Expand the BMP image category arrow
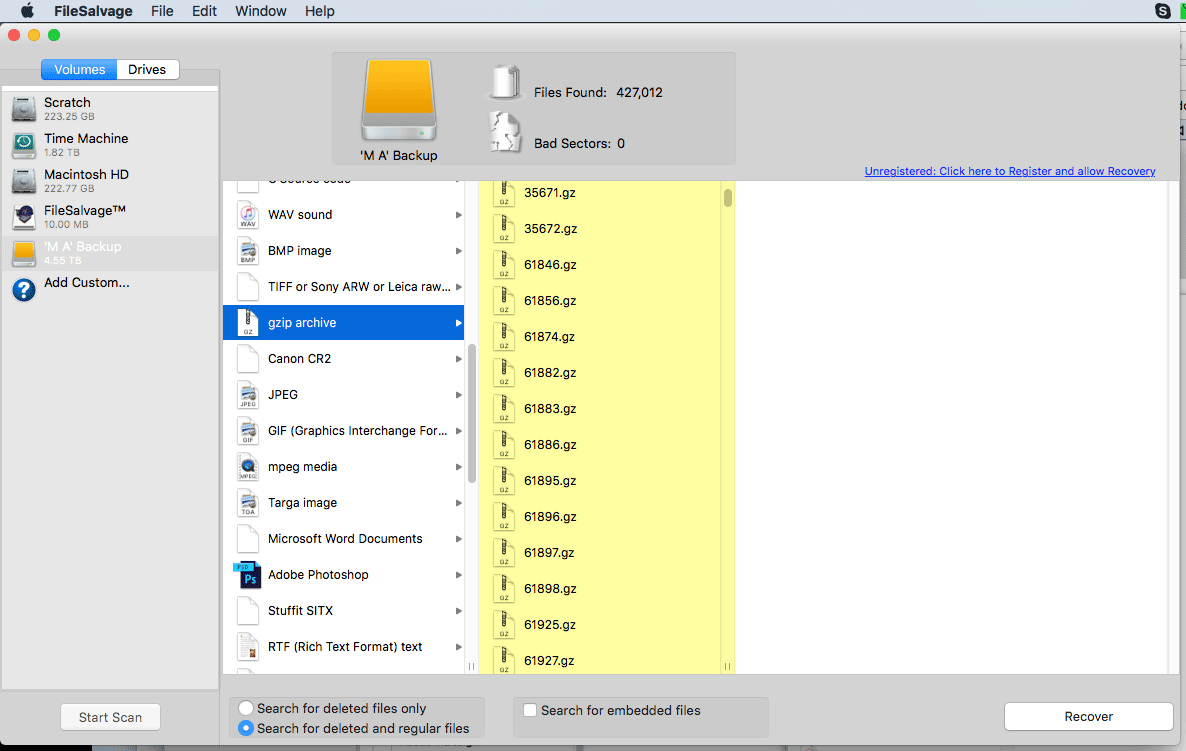This screenshot has height=751, width=1186. (458, 251)
